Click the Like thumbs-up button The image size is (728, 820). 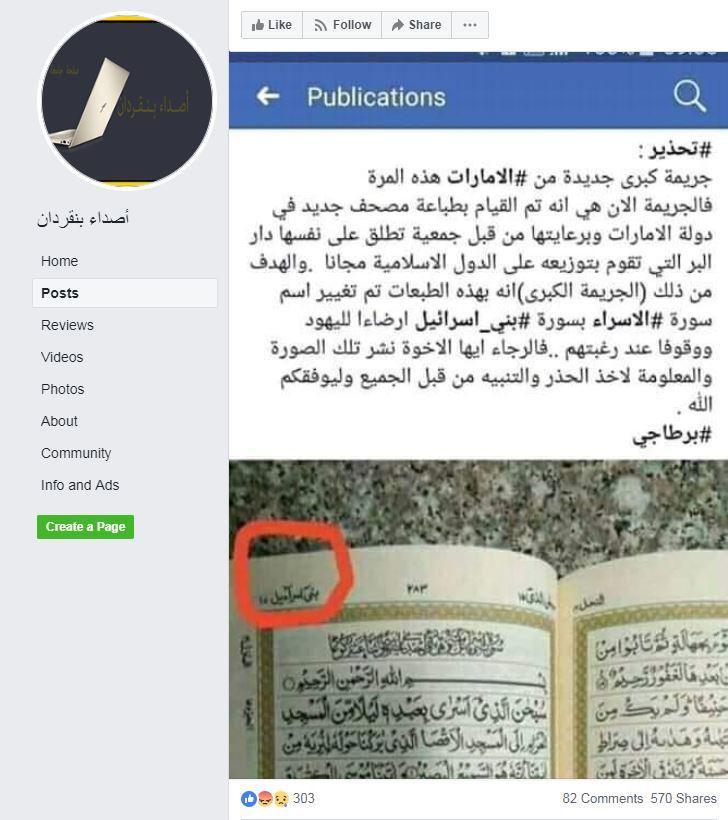tap(271, 25)
